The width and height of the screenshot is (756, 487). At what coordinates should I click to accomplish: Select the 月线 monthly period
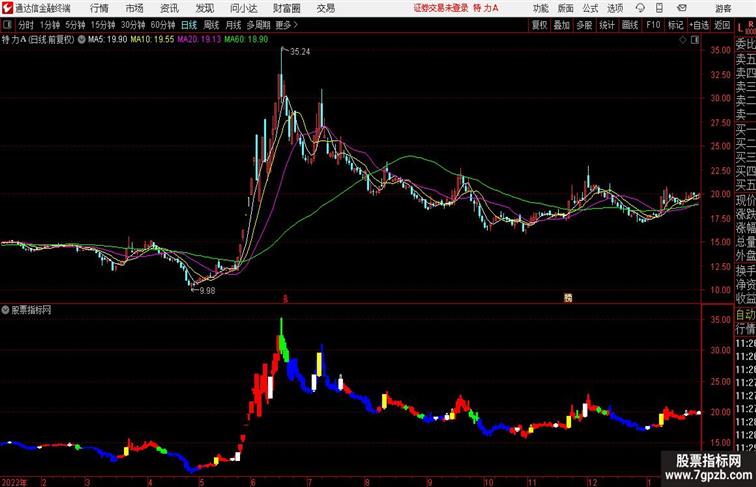[x=233, y=25]
